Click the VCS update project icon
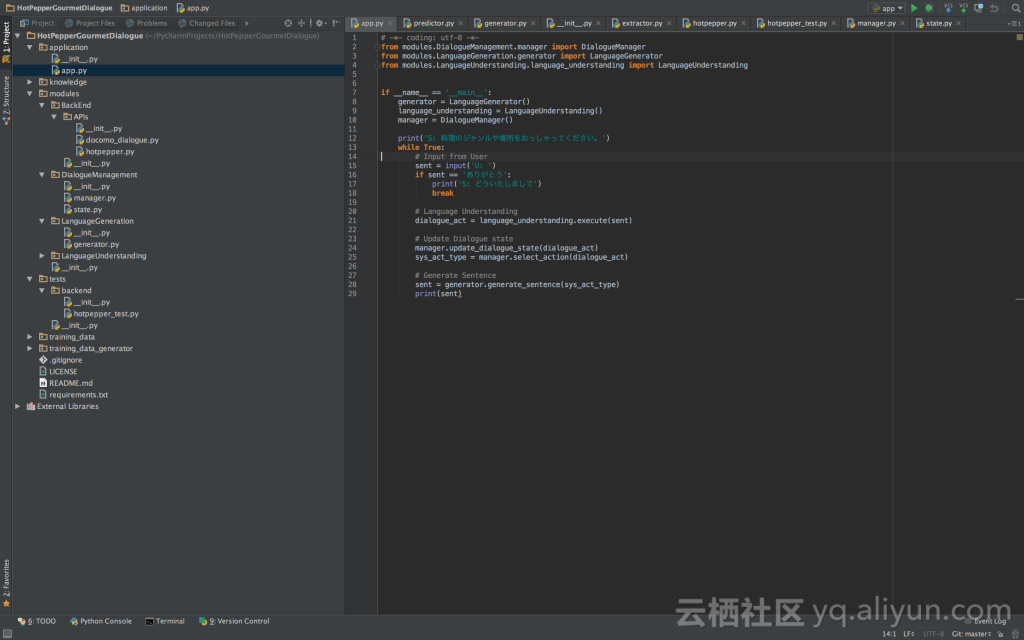The image size is (1024, 640). (948, 8)
